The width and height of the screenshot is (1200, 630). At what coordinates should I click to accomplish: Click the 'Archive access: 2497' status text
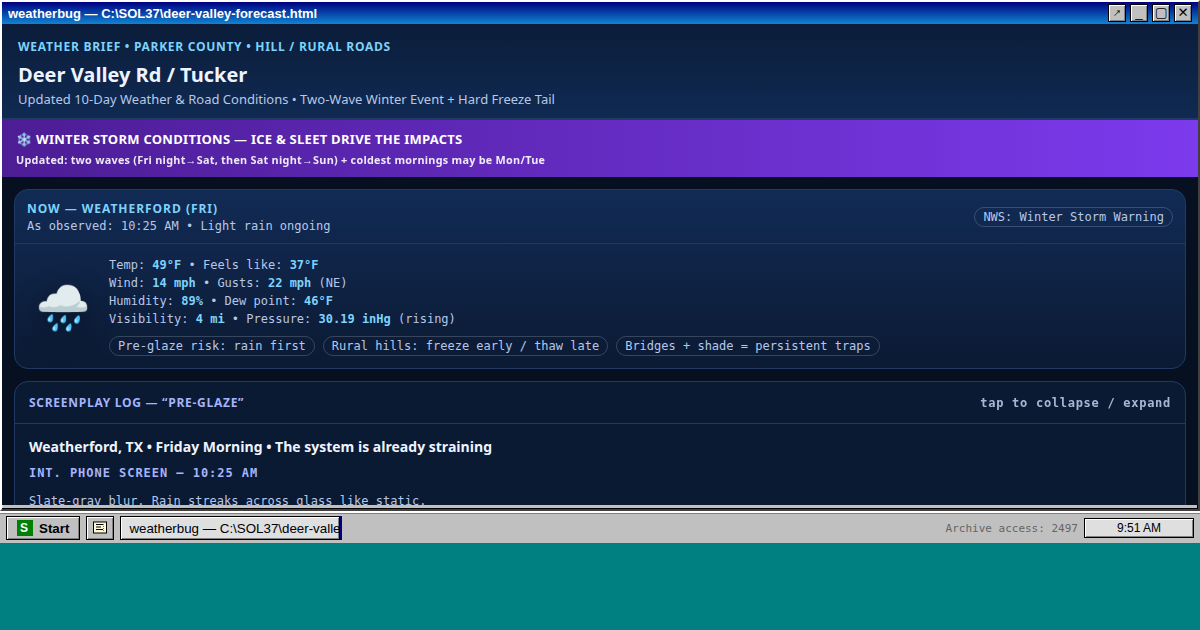pos(1011,528)
